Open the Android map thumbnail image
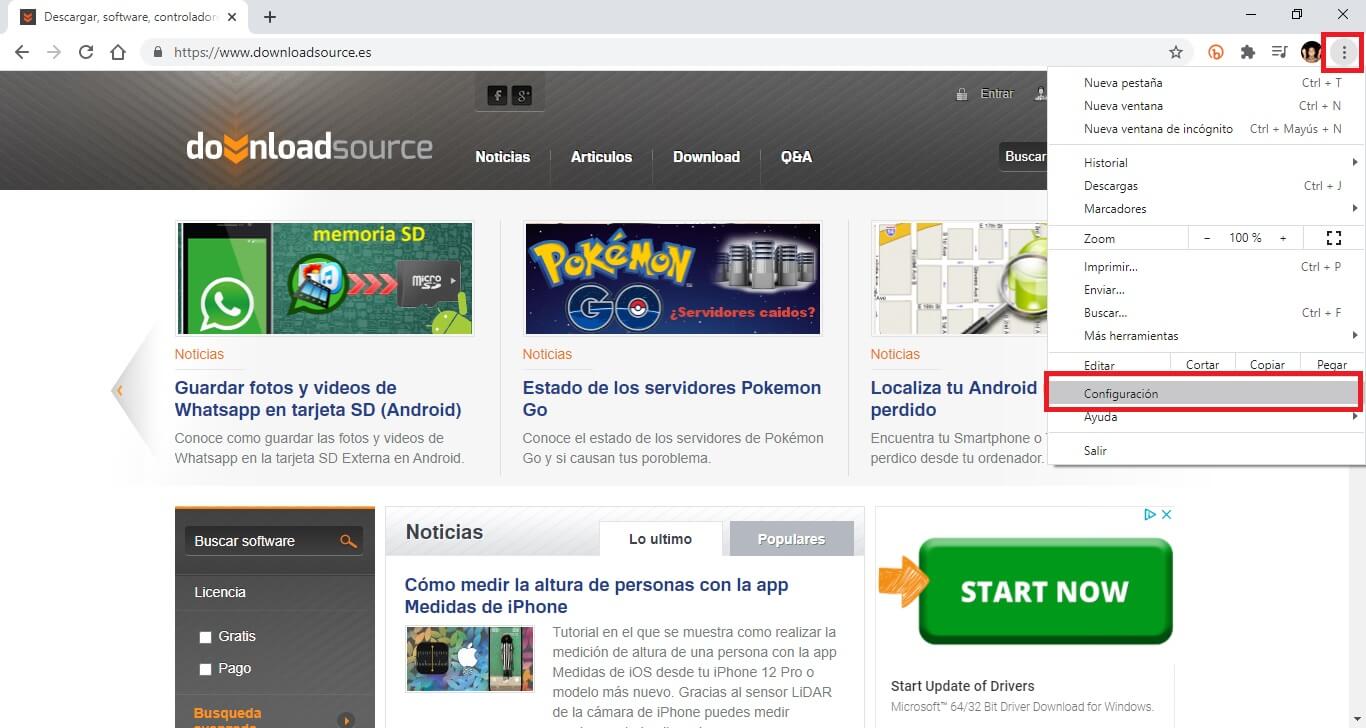 (x=959, y=278)
